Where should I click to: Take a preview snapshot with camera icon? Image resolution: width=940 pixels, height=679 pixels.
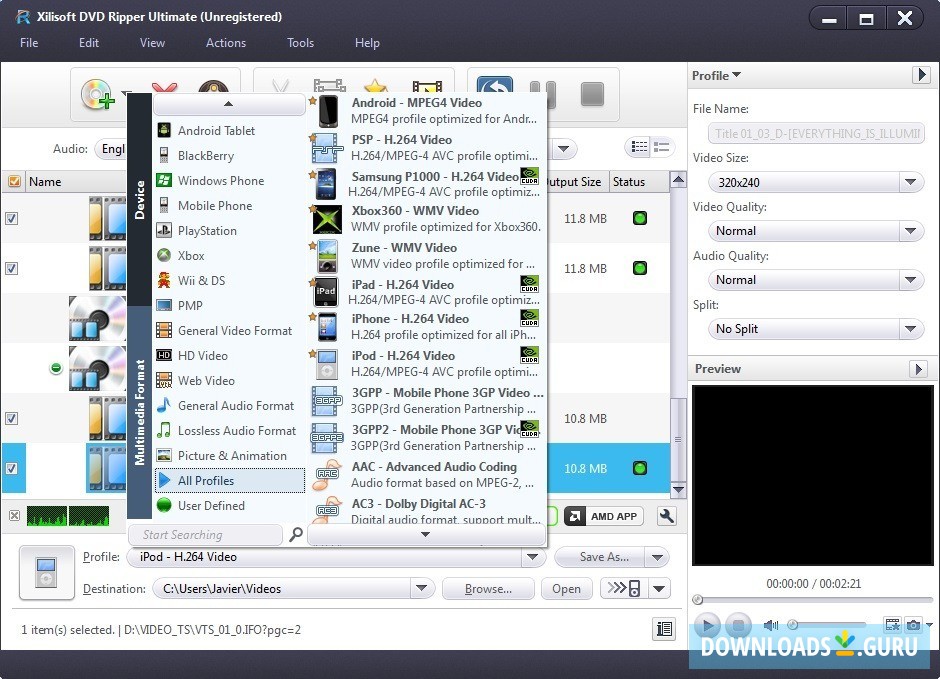[914, 625]
